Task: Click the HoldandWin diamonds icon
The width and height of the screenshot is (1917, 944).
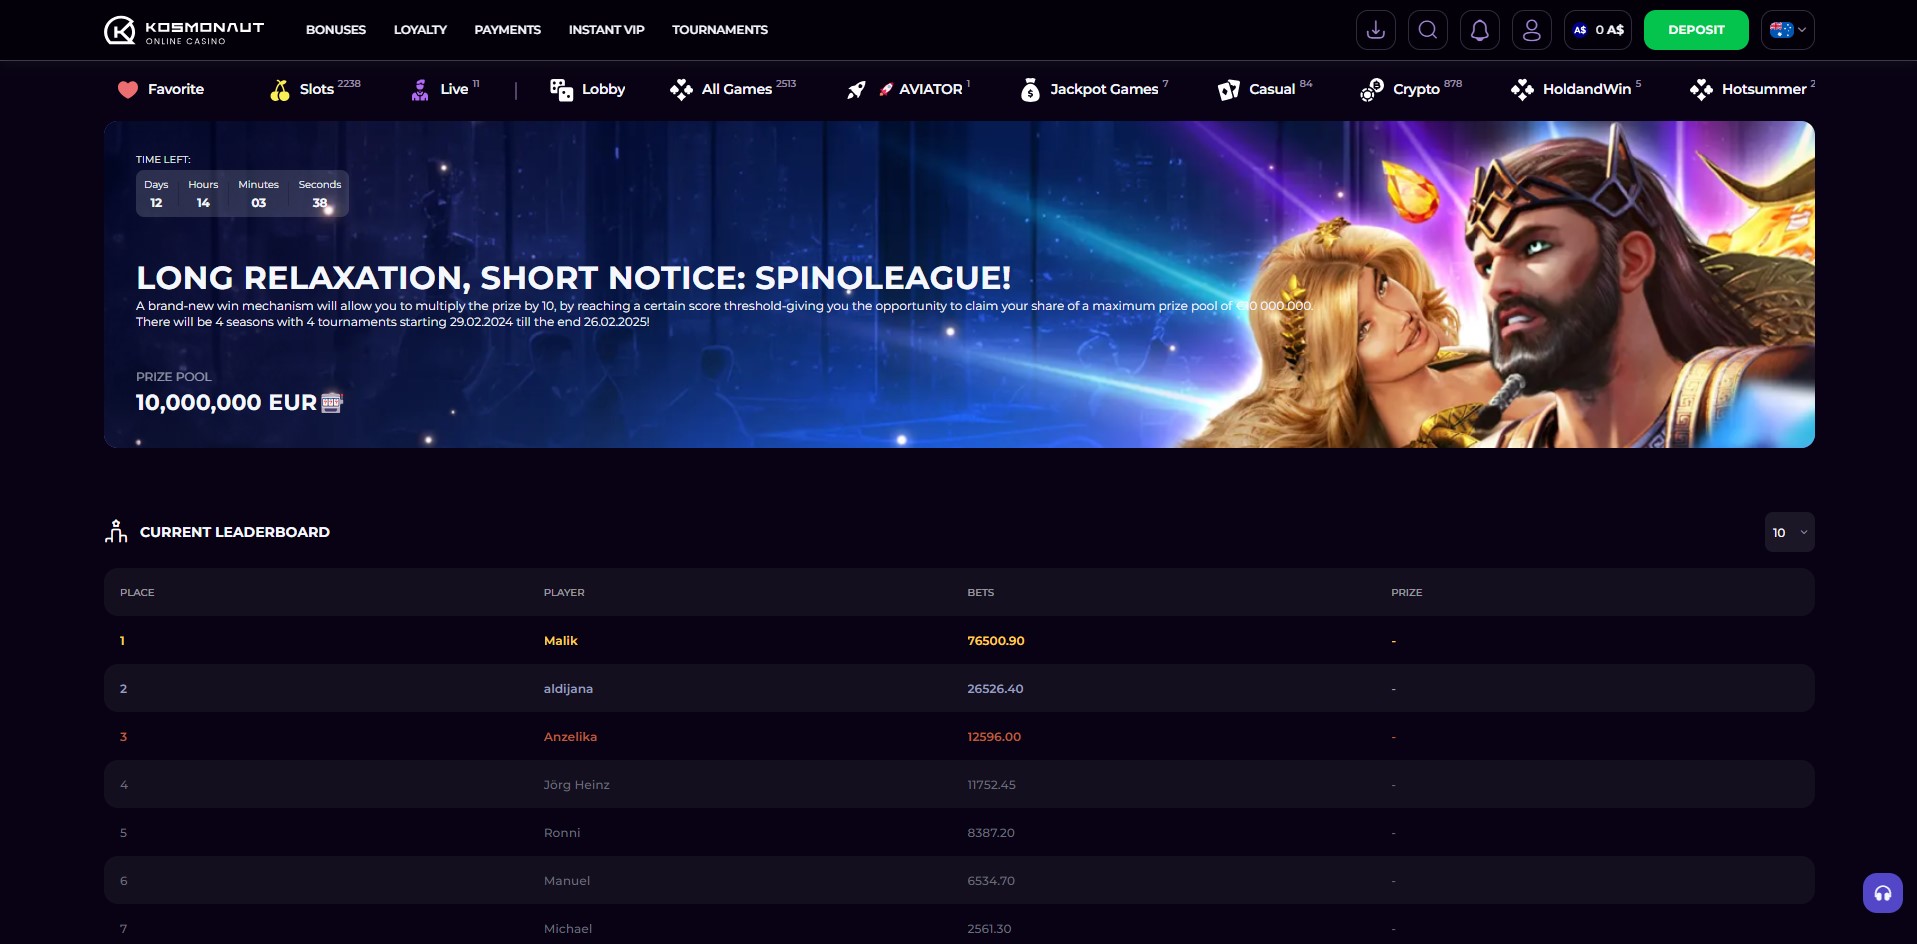Action: tap(1522, 90)
